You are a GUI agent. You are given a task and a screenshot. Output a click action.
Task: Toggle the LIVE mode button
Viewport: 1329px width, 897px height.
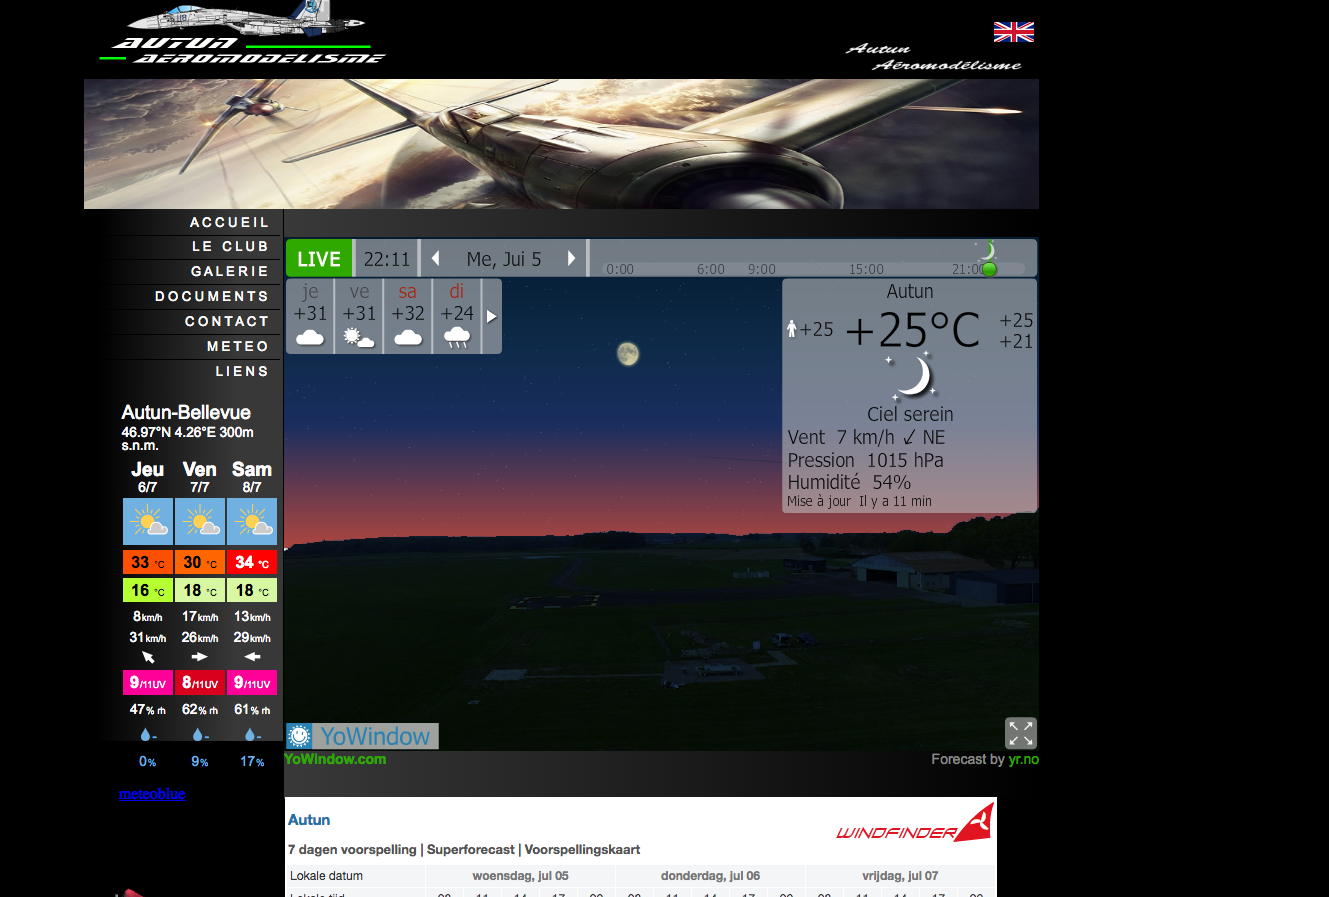point(319,259)
